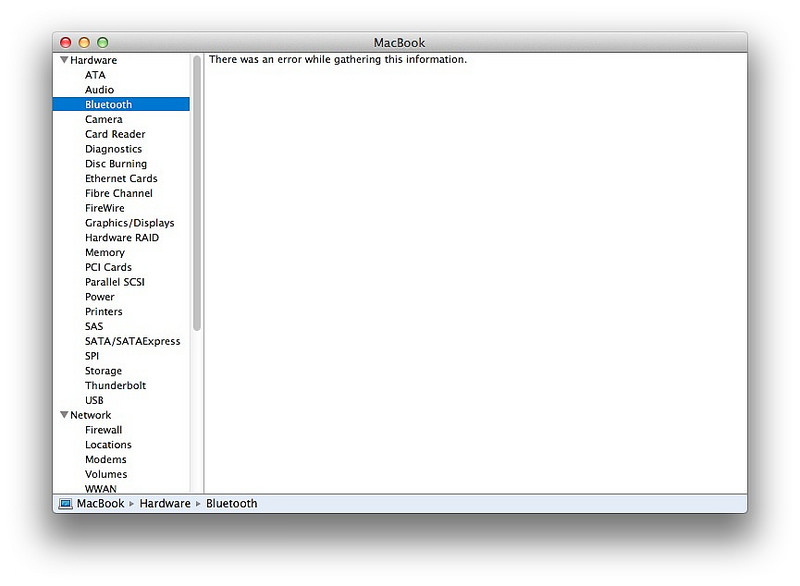Viewport: 800px width, 586px height.
Task: Select the SAS entry
Action: point(94,326)
